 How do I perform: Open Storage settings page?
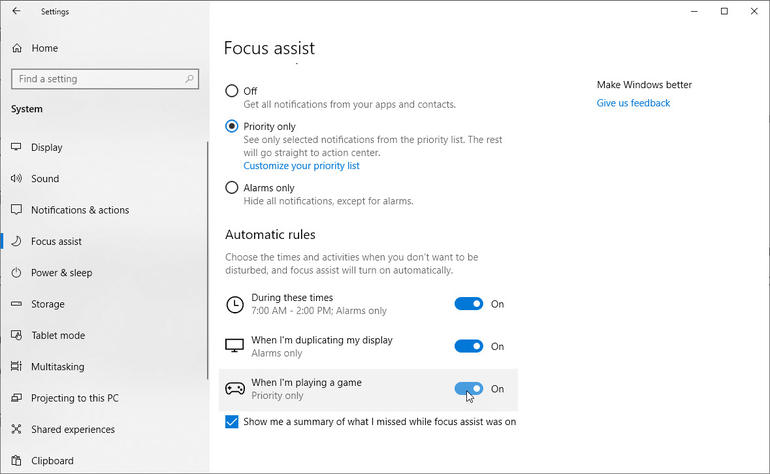[104, 305]
